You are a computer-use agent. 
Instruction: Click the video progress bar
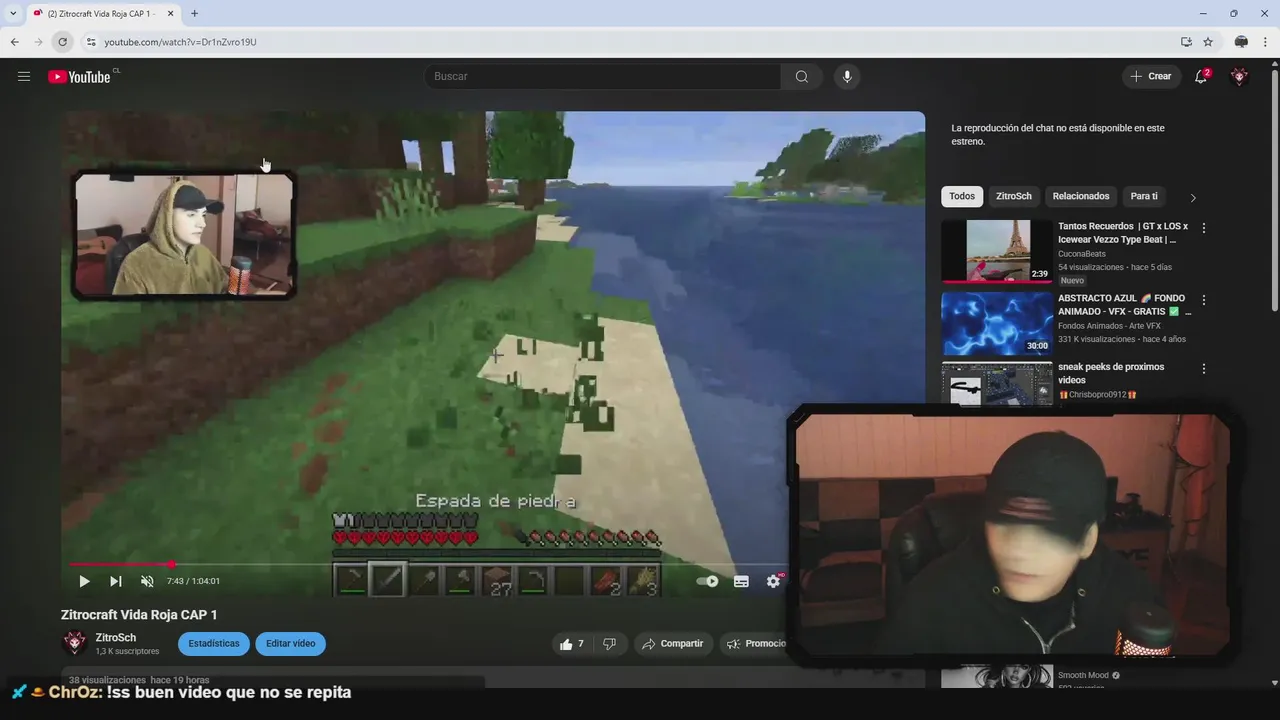coord(428,565)
